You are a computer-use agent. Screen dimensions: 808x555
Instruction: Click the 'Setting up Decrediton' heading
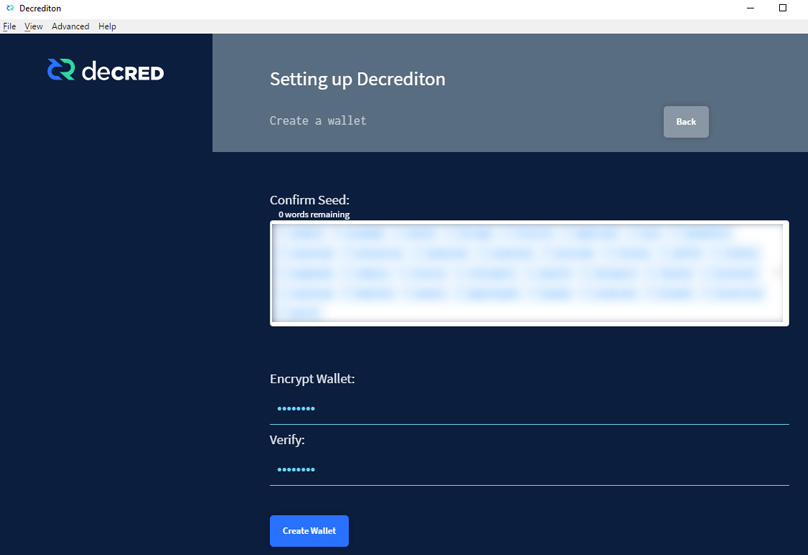(x=358, y=79)
